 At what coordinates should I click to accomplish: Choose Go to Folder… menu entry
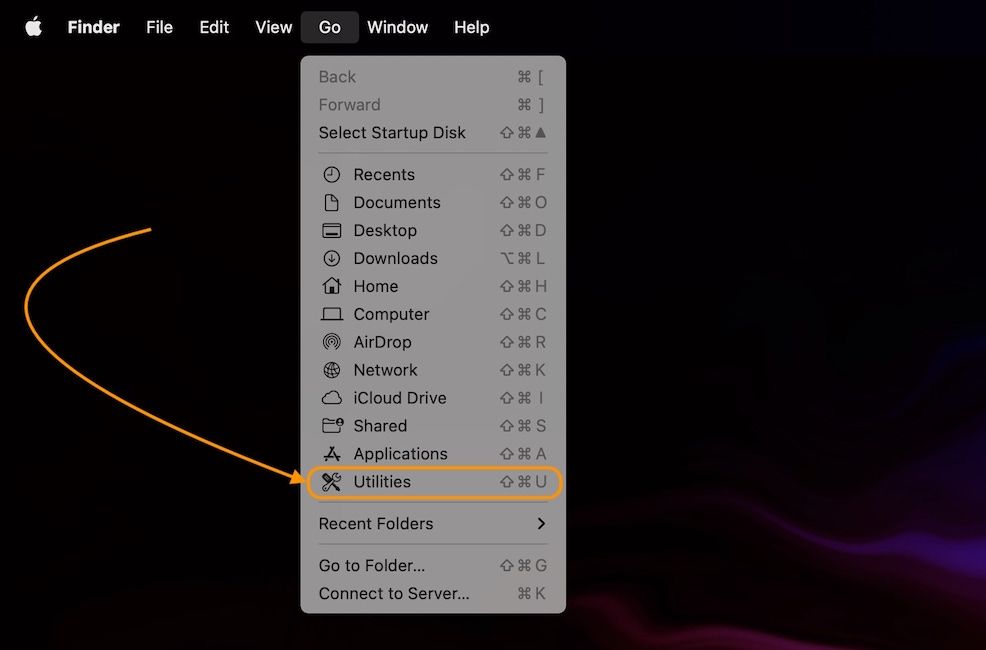point(372,566)
